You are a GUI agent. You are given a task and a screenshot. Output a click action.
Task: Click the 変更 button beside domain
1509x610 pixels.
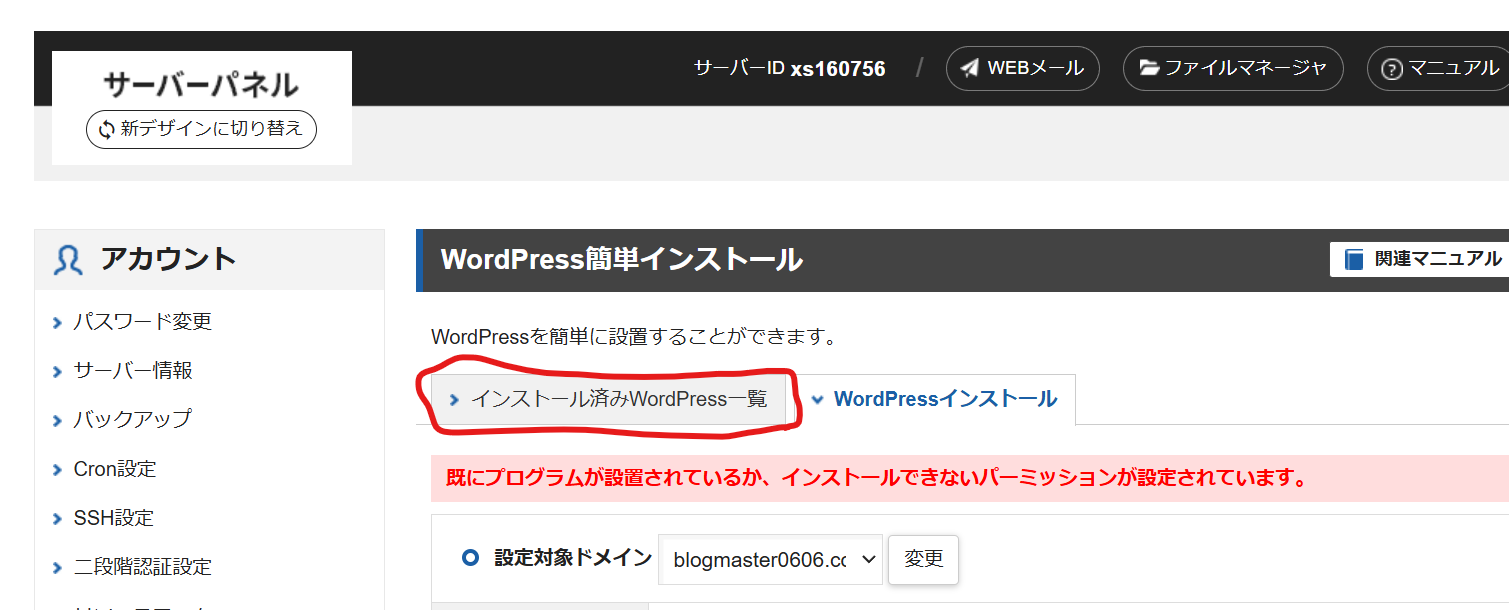tap(923, 559)
